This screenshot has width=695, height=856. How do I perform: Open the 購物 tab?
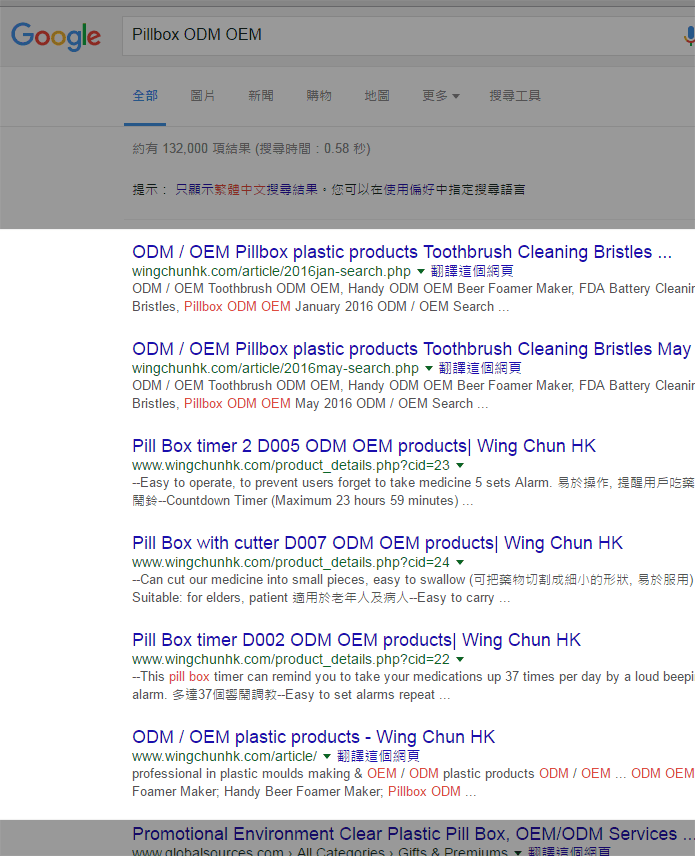point(319,96)
